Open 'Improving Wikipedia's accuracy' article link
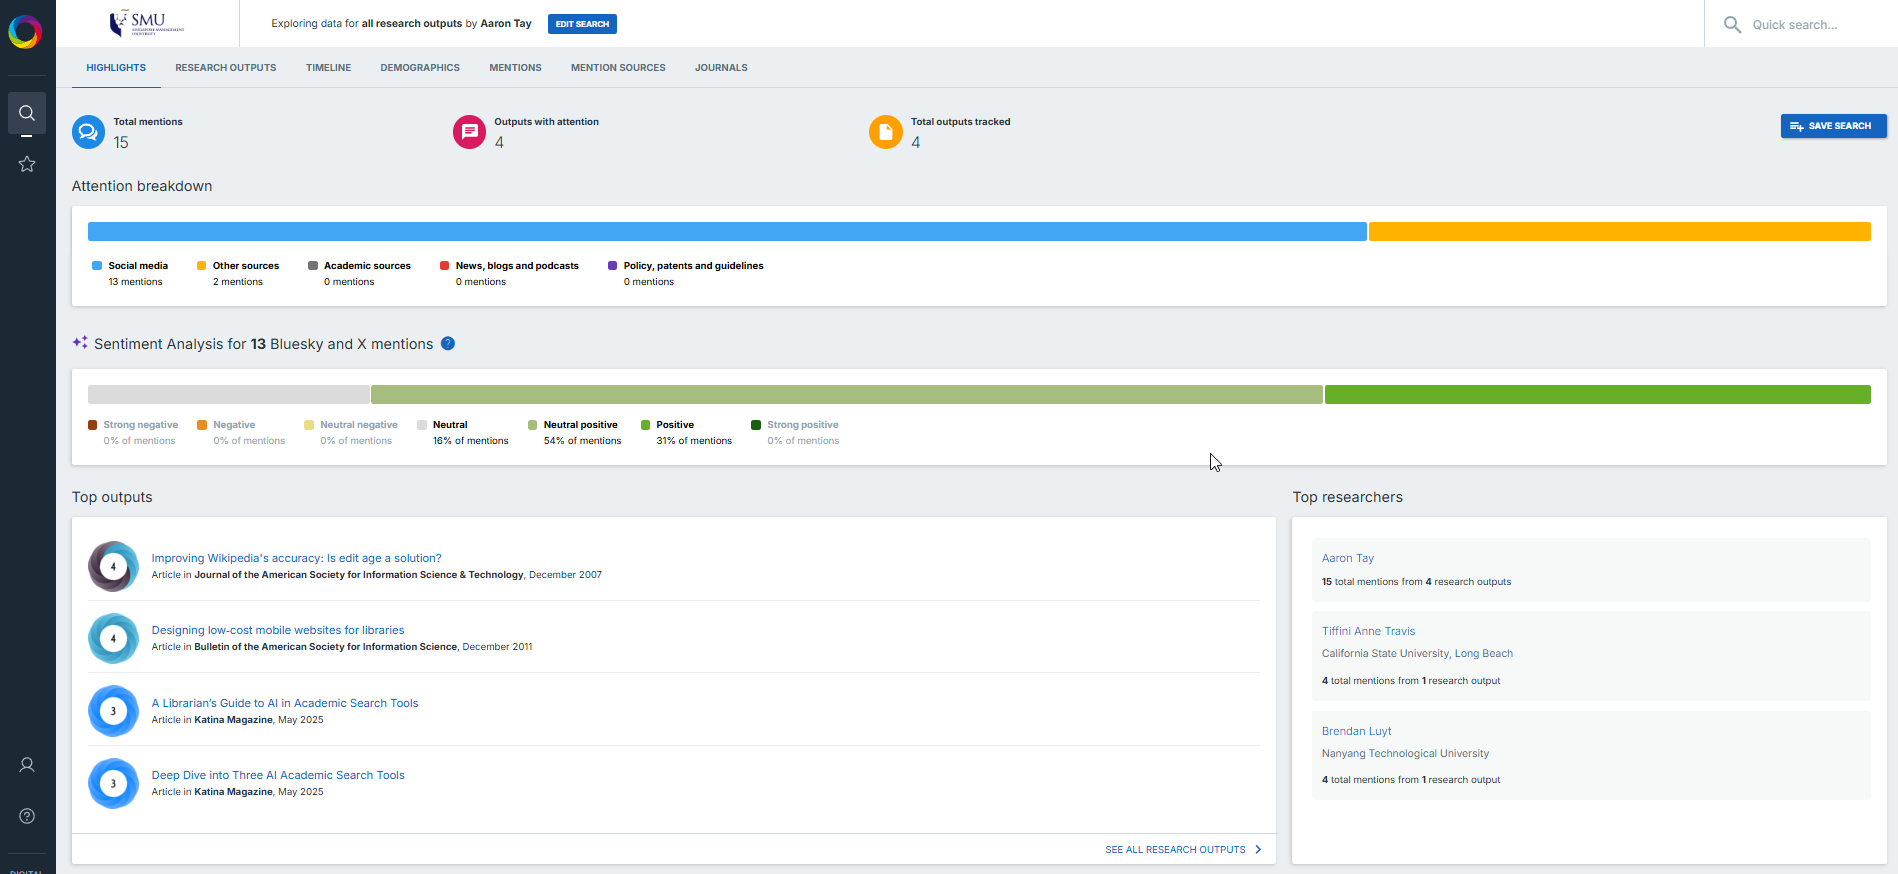Viewport: 1898px width, 874px height. click(x=296, y=558)
